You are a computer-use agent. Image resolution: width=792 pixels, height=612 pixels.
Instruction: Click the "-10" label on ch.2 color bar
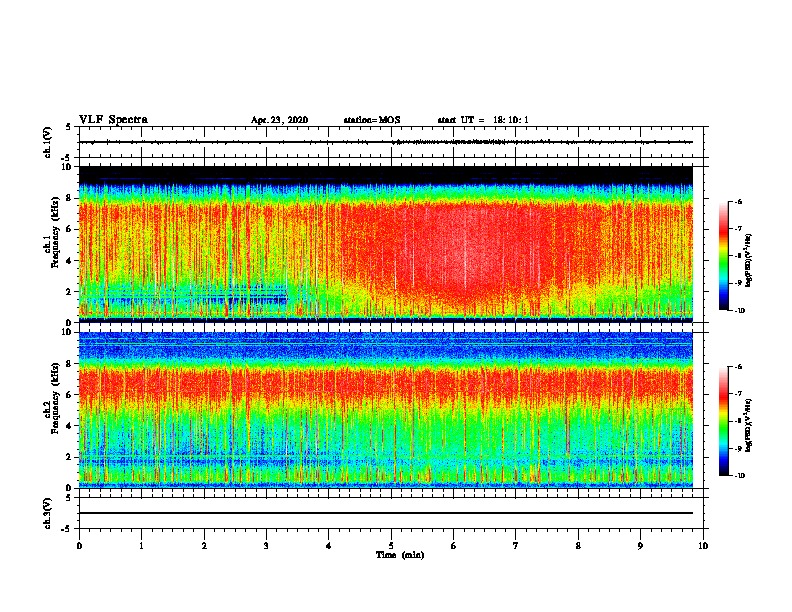click(x=739, y=475)
